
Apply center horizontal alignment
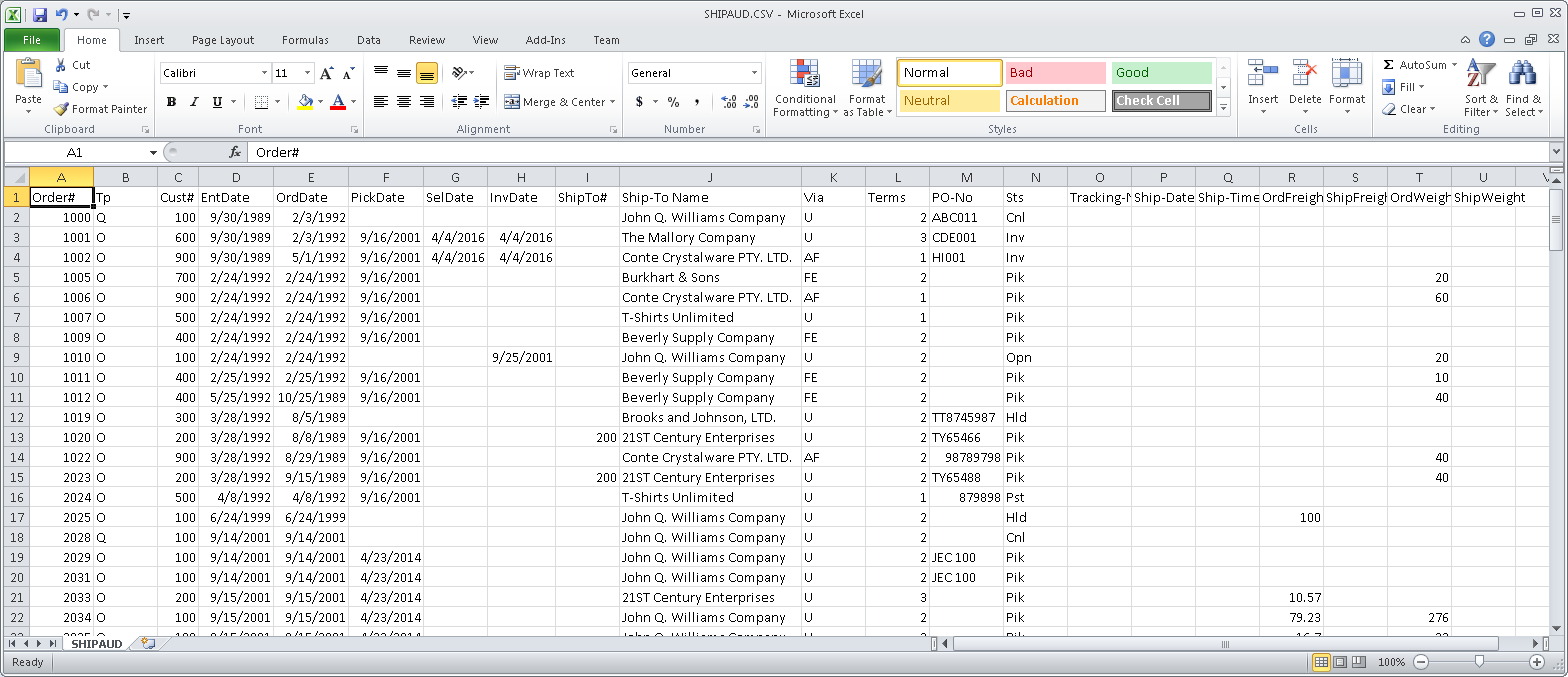click(x=404, y=102)
